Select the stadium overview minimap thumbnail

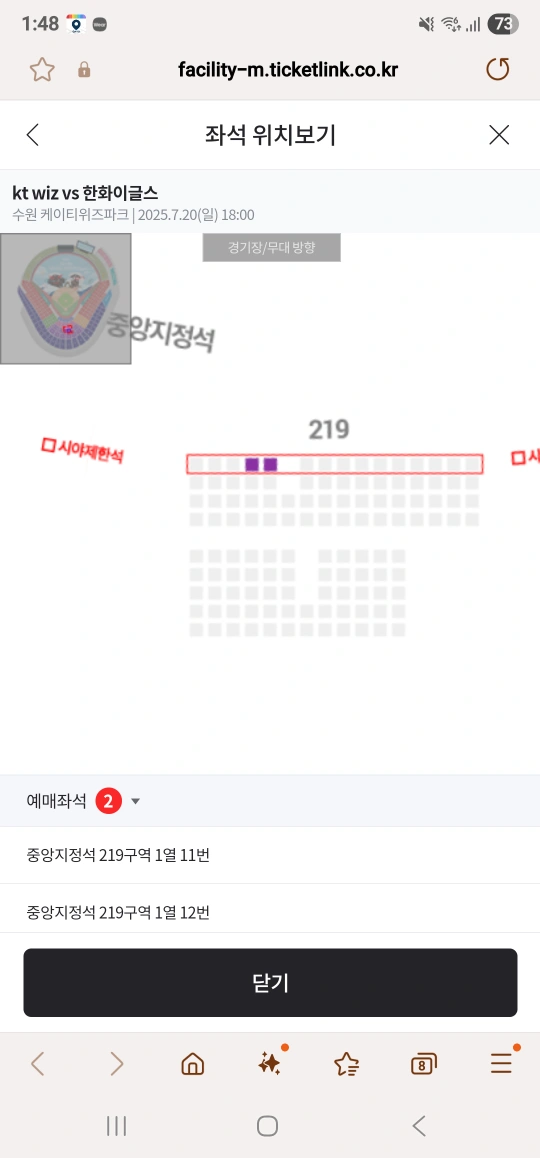(66, 298)
